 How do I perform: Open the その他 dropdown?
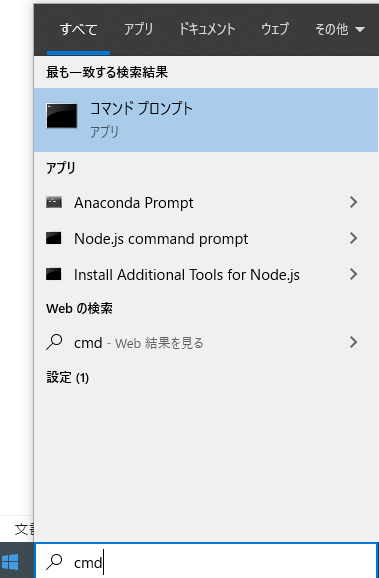(340, 29)
